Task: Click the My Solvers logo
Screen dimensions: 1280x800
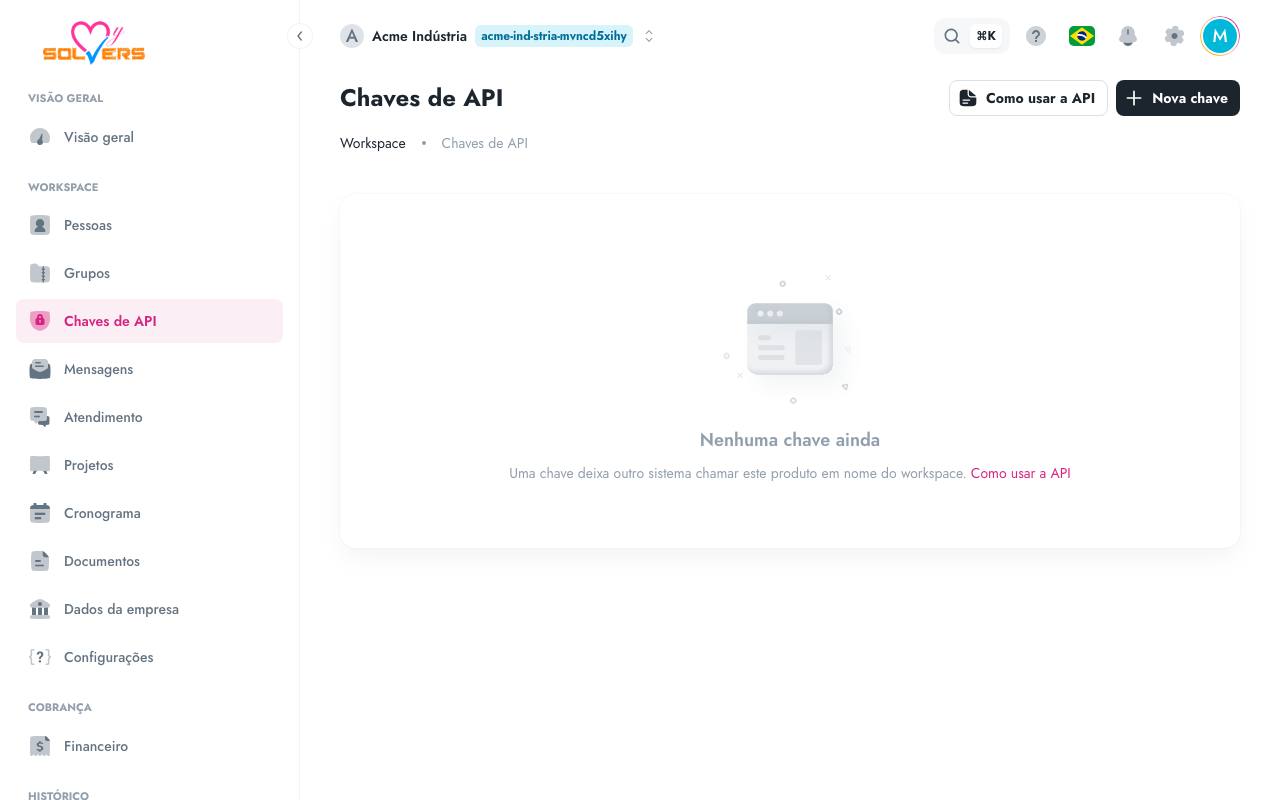Action: (x=94, y=42)
